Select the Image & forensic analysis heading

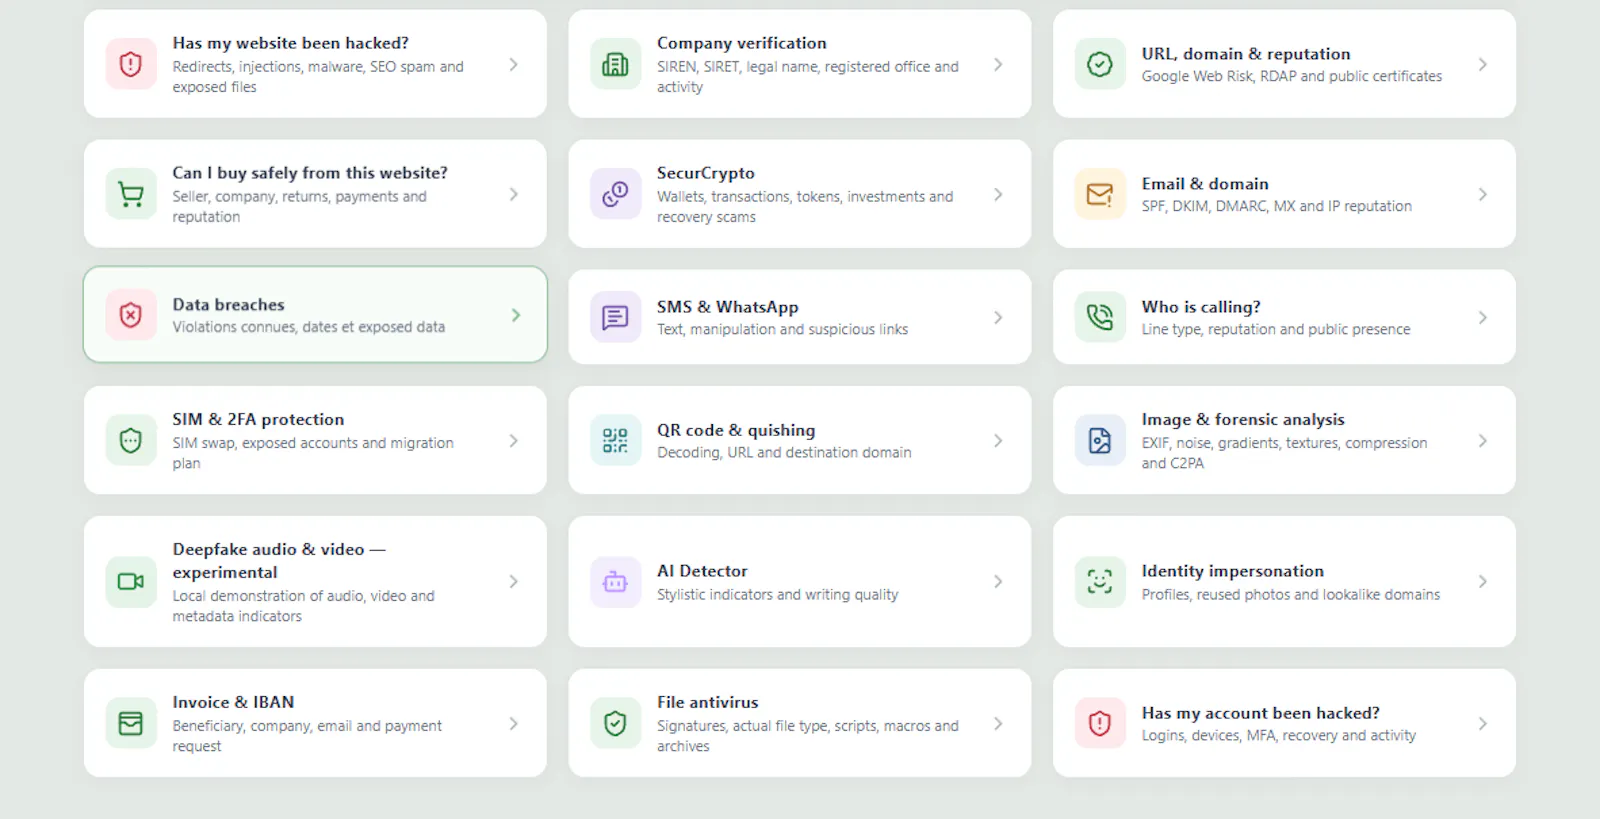pos(1243,420)
